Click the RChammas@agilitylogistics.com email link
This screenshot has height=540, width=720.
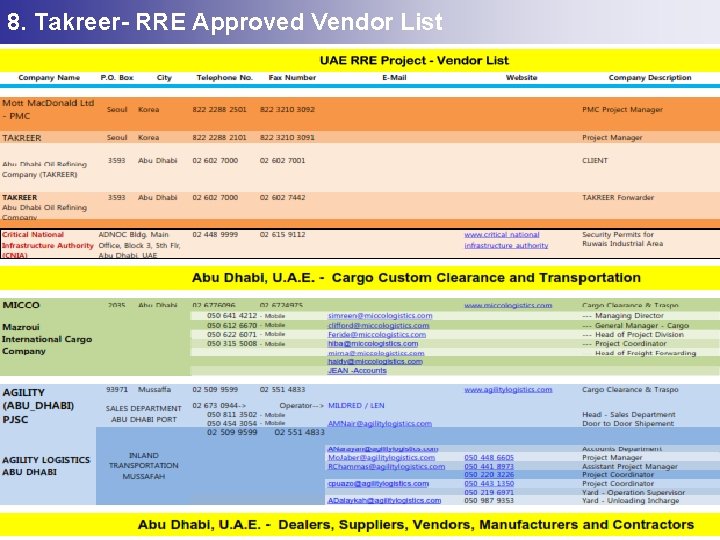point(386,467)
